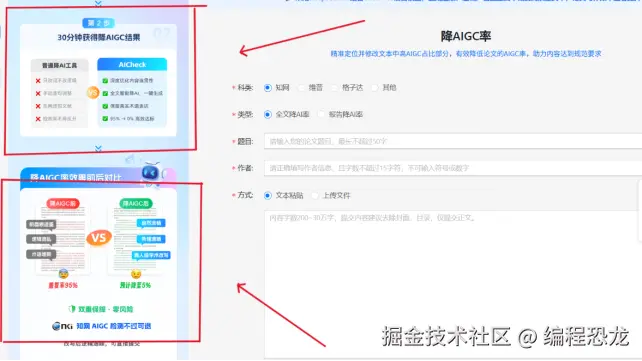Image resolution: width=642 pixels, height=361 pixels.
Task: Click the red 95% rate text
Action: 63,285
